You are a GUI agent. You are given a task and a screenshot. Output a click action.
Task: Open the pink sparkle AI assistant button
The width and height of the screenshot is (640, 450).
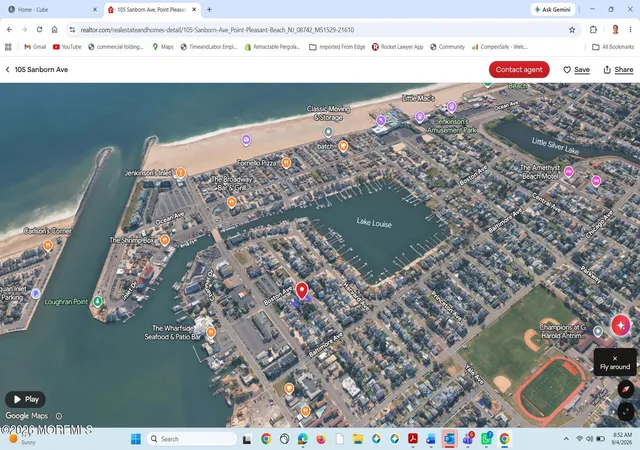(x=621, y=325)
